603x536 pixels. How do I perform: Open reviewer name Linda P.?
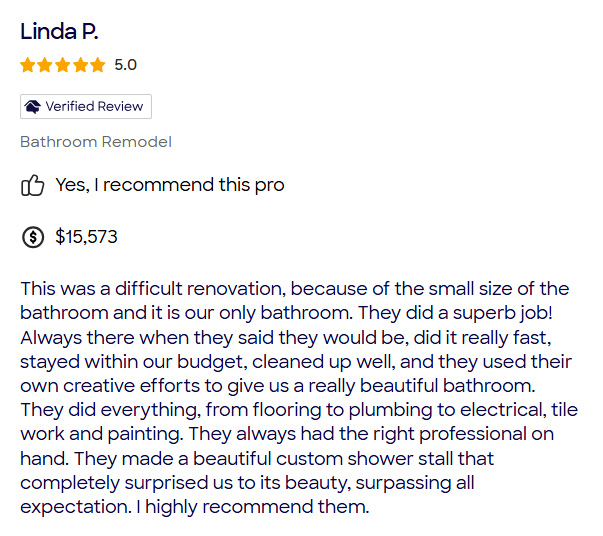pos(59,32)
